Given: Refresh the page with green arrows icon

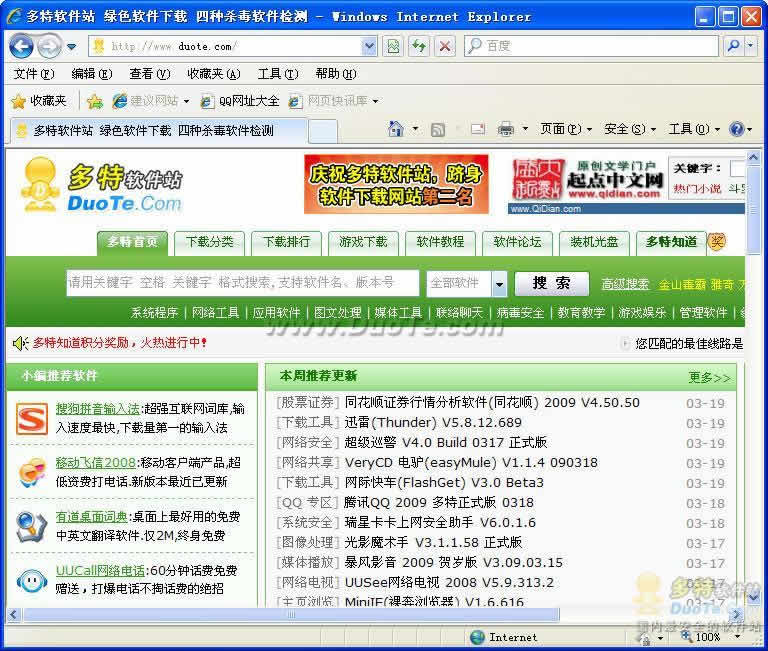Looking at the screenshot, I should [x=419, y=47].
